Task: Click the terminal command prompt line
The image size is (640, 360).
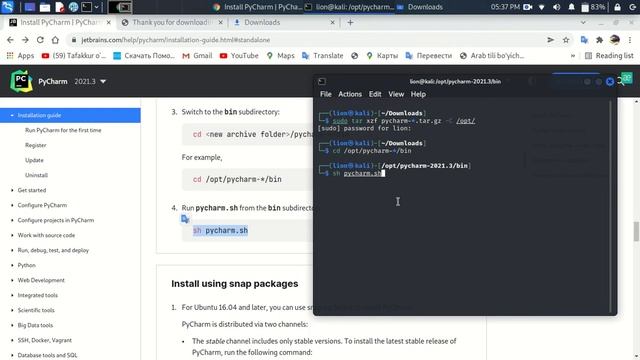Action: click(x=353, y=173)
